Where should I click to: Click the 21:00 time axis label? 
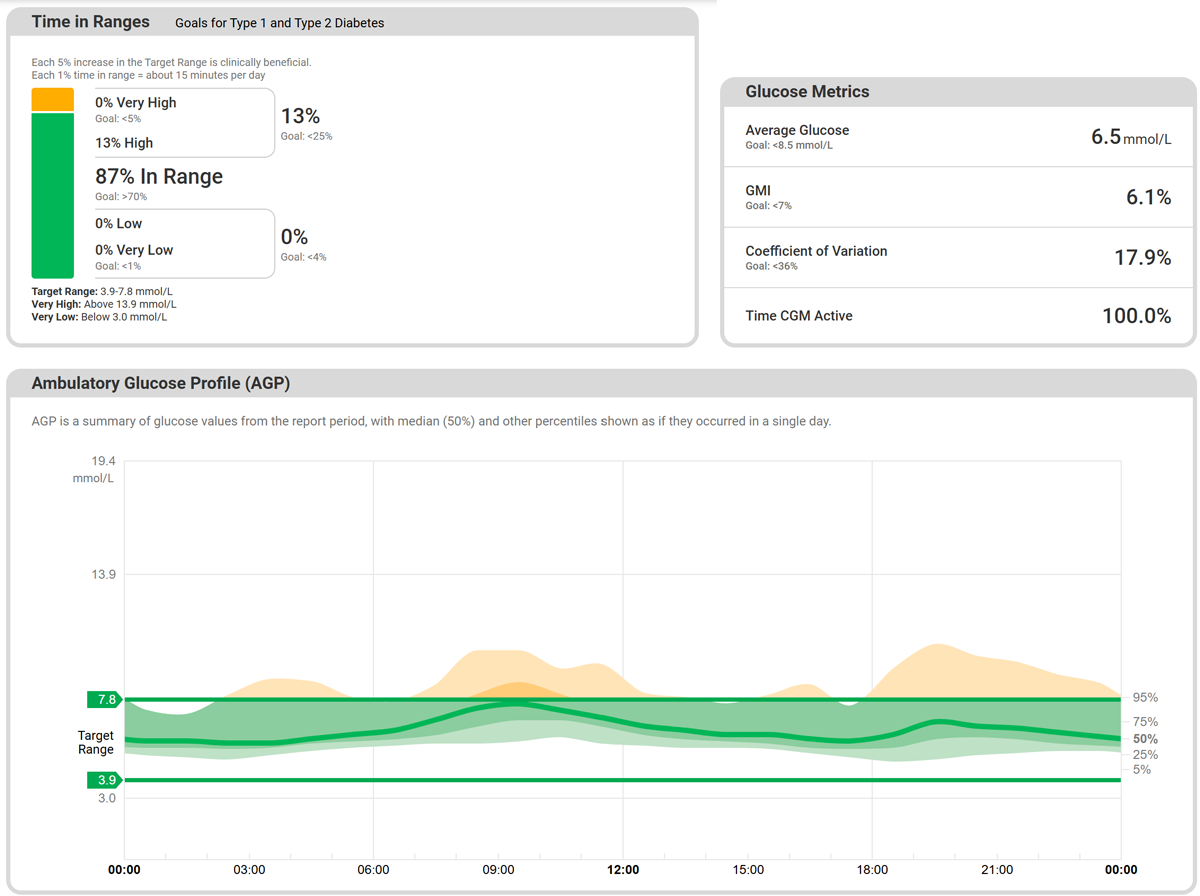(x=997, y=870)
